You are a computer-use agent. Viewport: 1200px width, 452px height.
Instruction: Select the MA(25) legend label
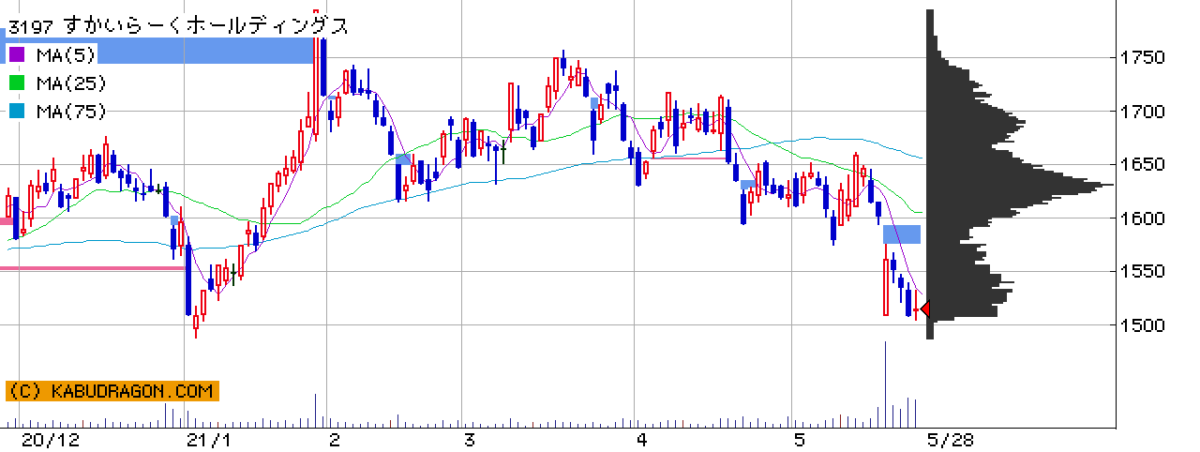point(70,83)
